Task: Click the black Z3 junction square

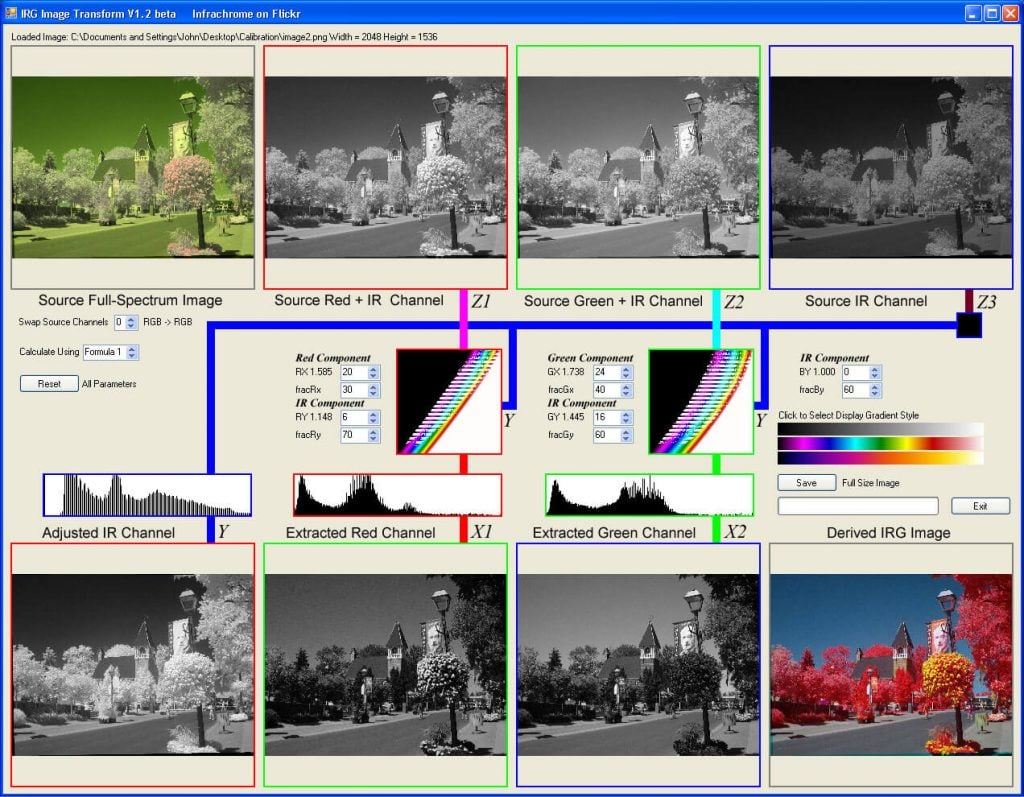Action: (x=969, y=325)
